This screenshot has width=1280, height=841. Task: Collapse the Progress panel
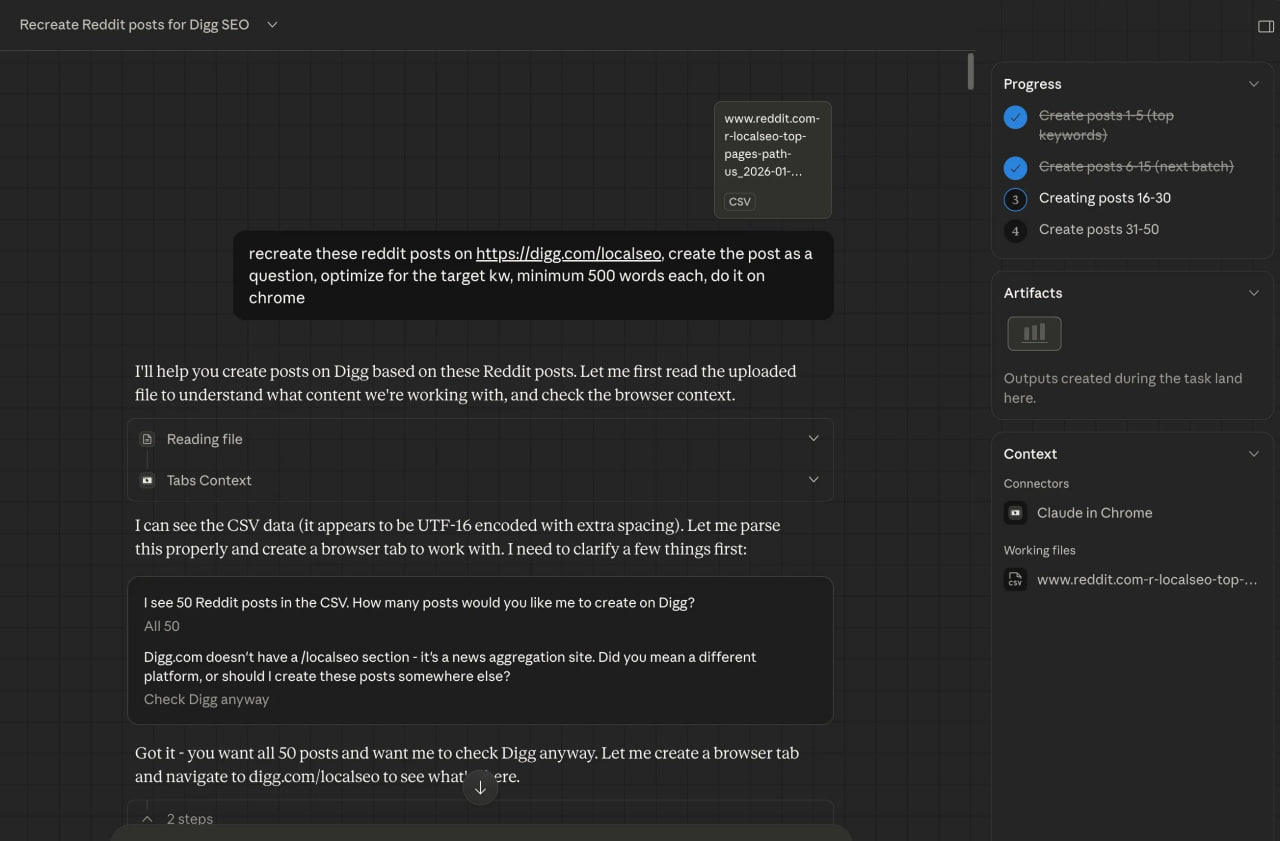1253,84
